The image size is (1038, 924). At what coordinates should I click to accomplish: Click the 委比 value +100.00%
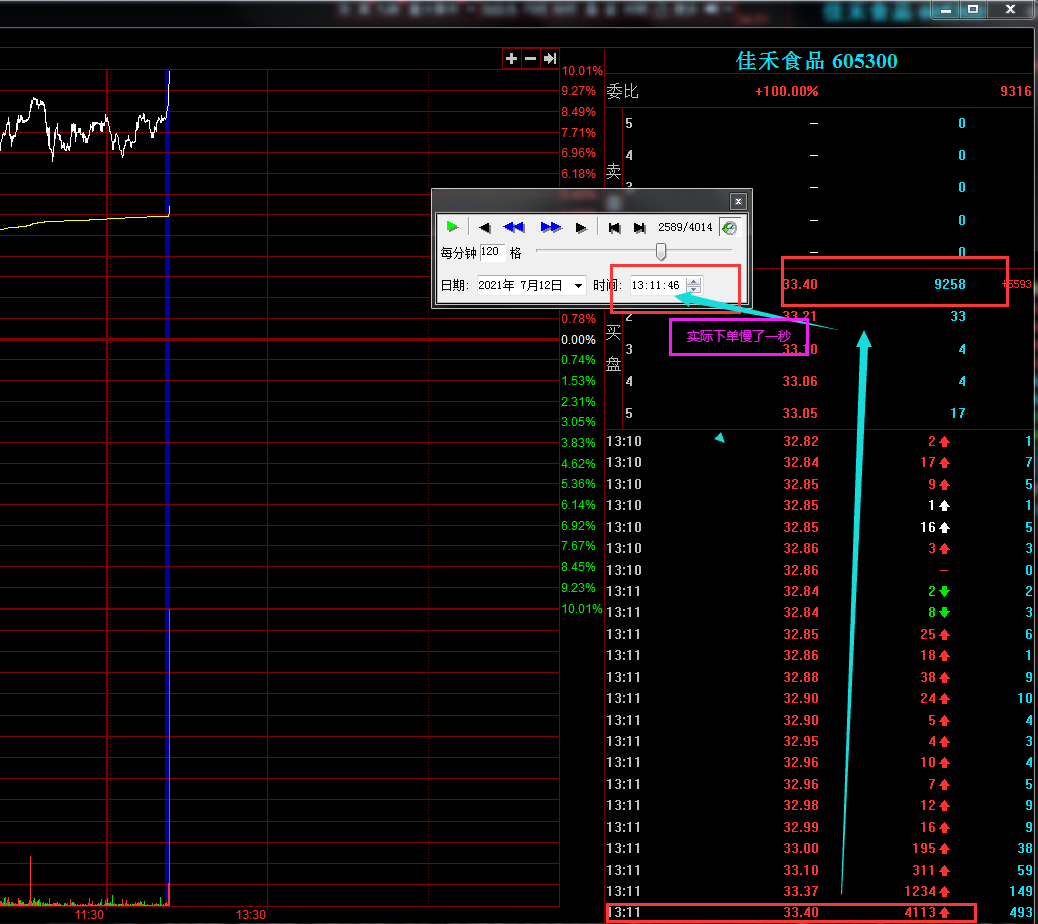pyautogui.click(x=786, y=91)
